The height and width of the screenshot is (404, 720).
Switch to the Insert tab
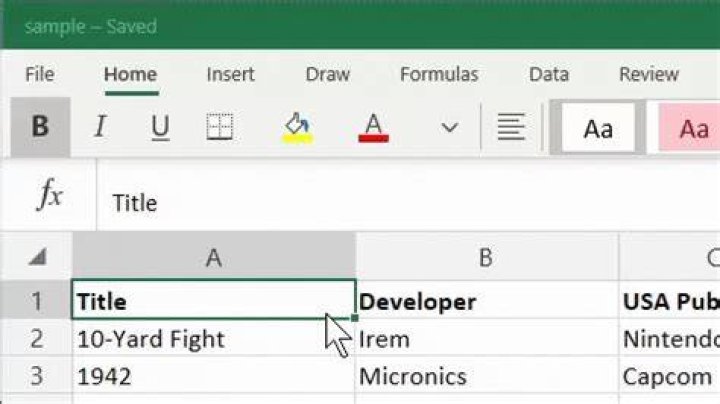[231, 74]
